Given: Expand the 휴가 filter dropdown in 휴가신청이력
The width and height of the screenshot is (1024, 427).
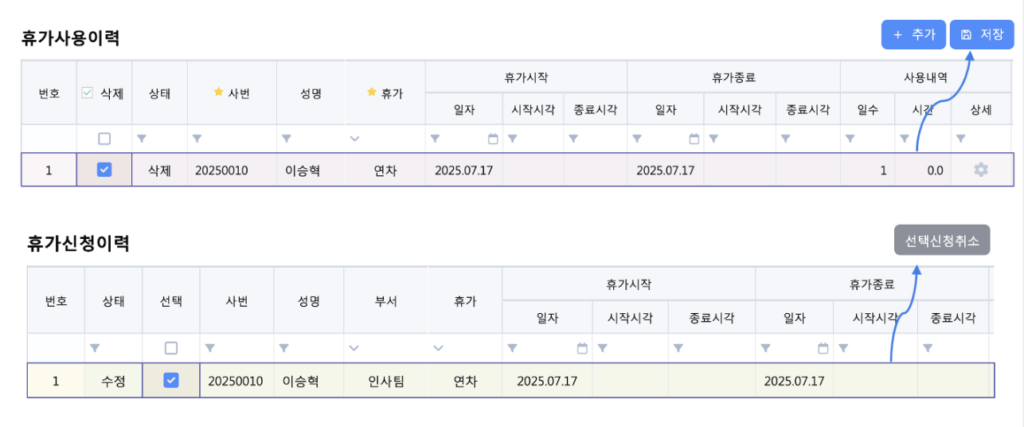Looking at the screenshot, I should point(436,348).
